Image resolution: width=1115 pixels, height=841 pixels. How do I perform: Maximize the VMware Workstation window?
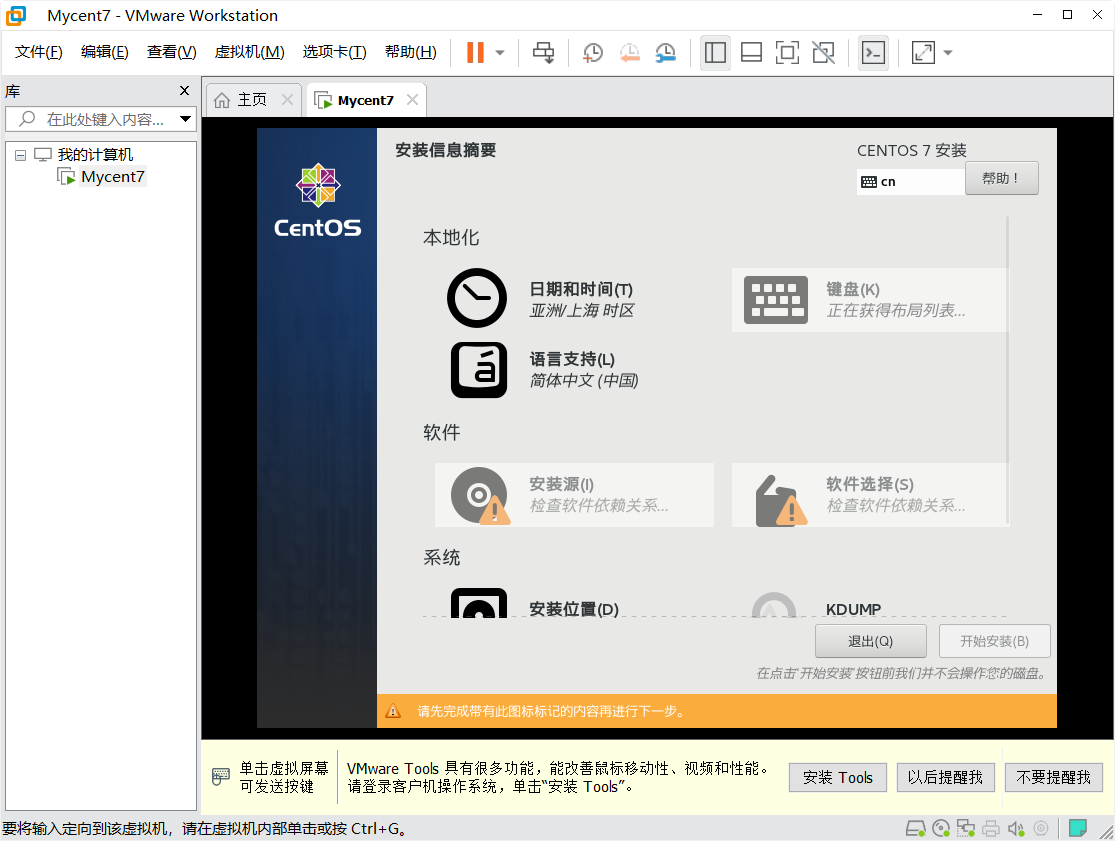1067,15
